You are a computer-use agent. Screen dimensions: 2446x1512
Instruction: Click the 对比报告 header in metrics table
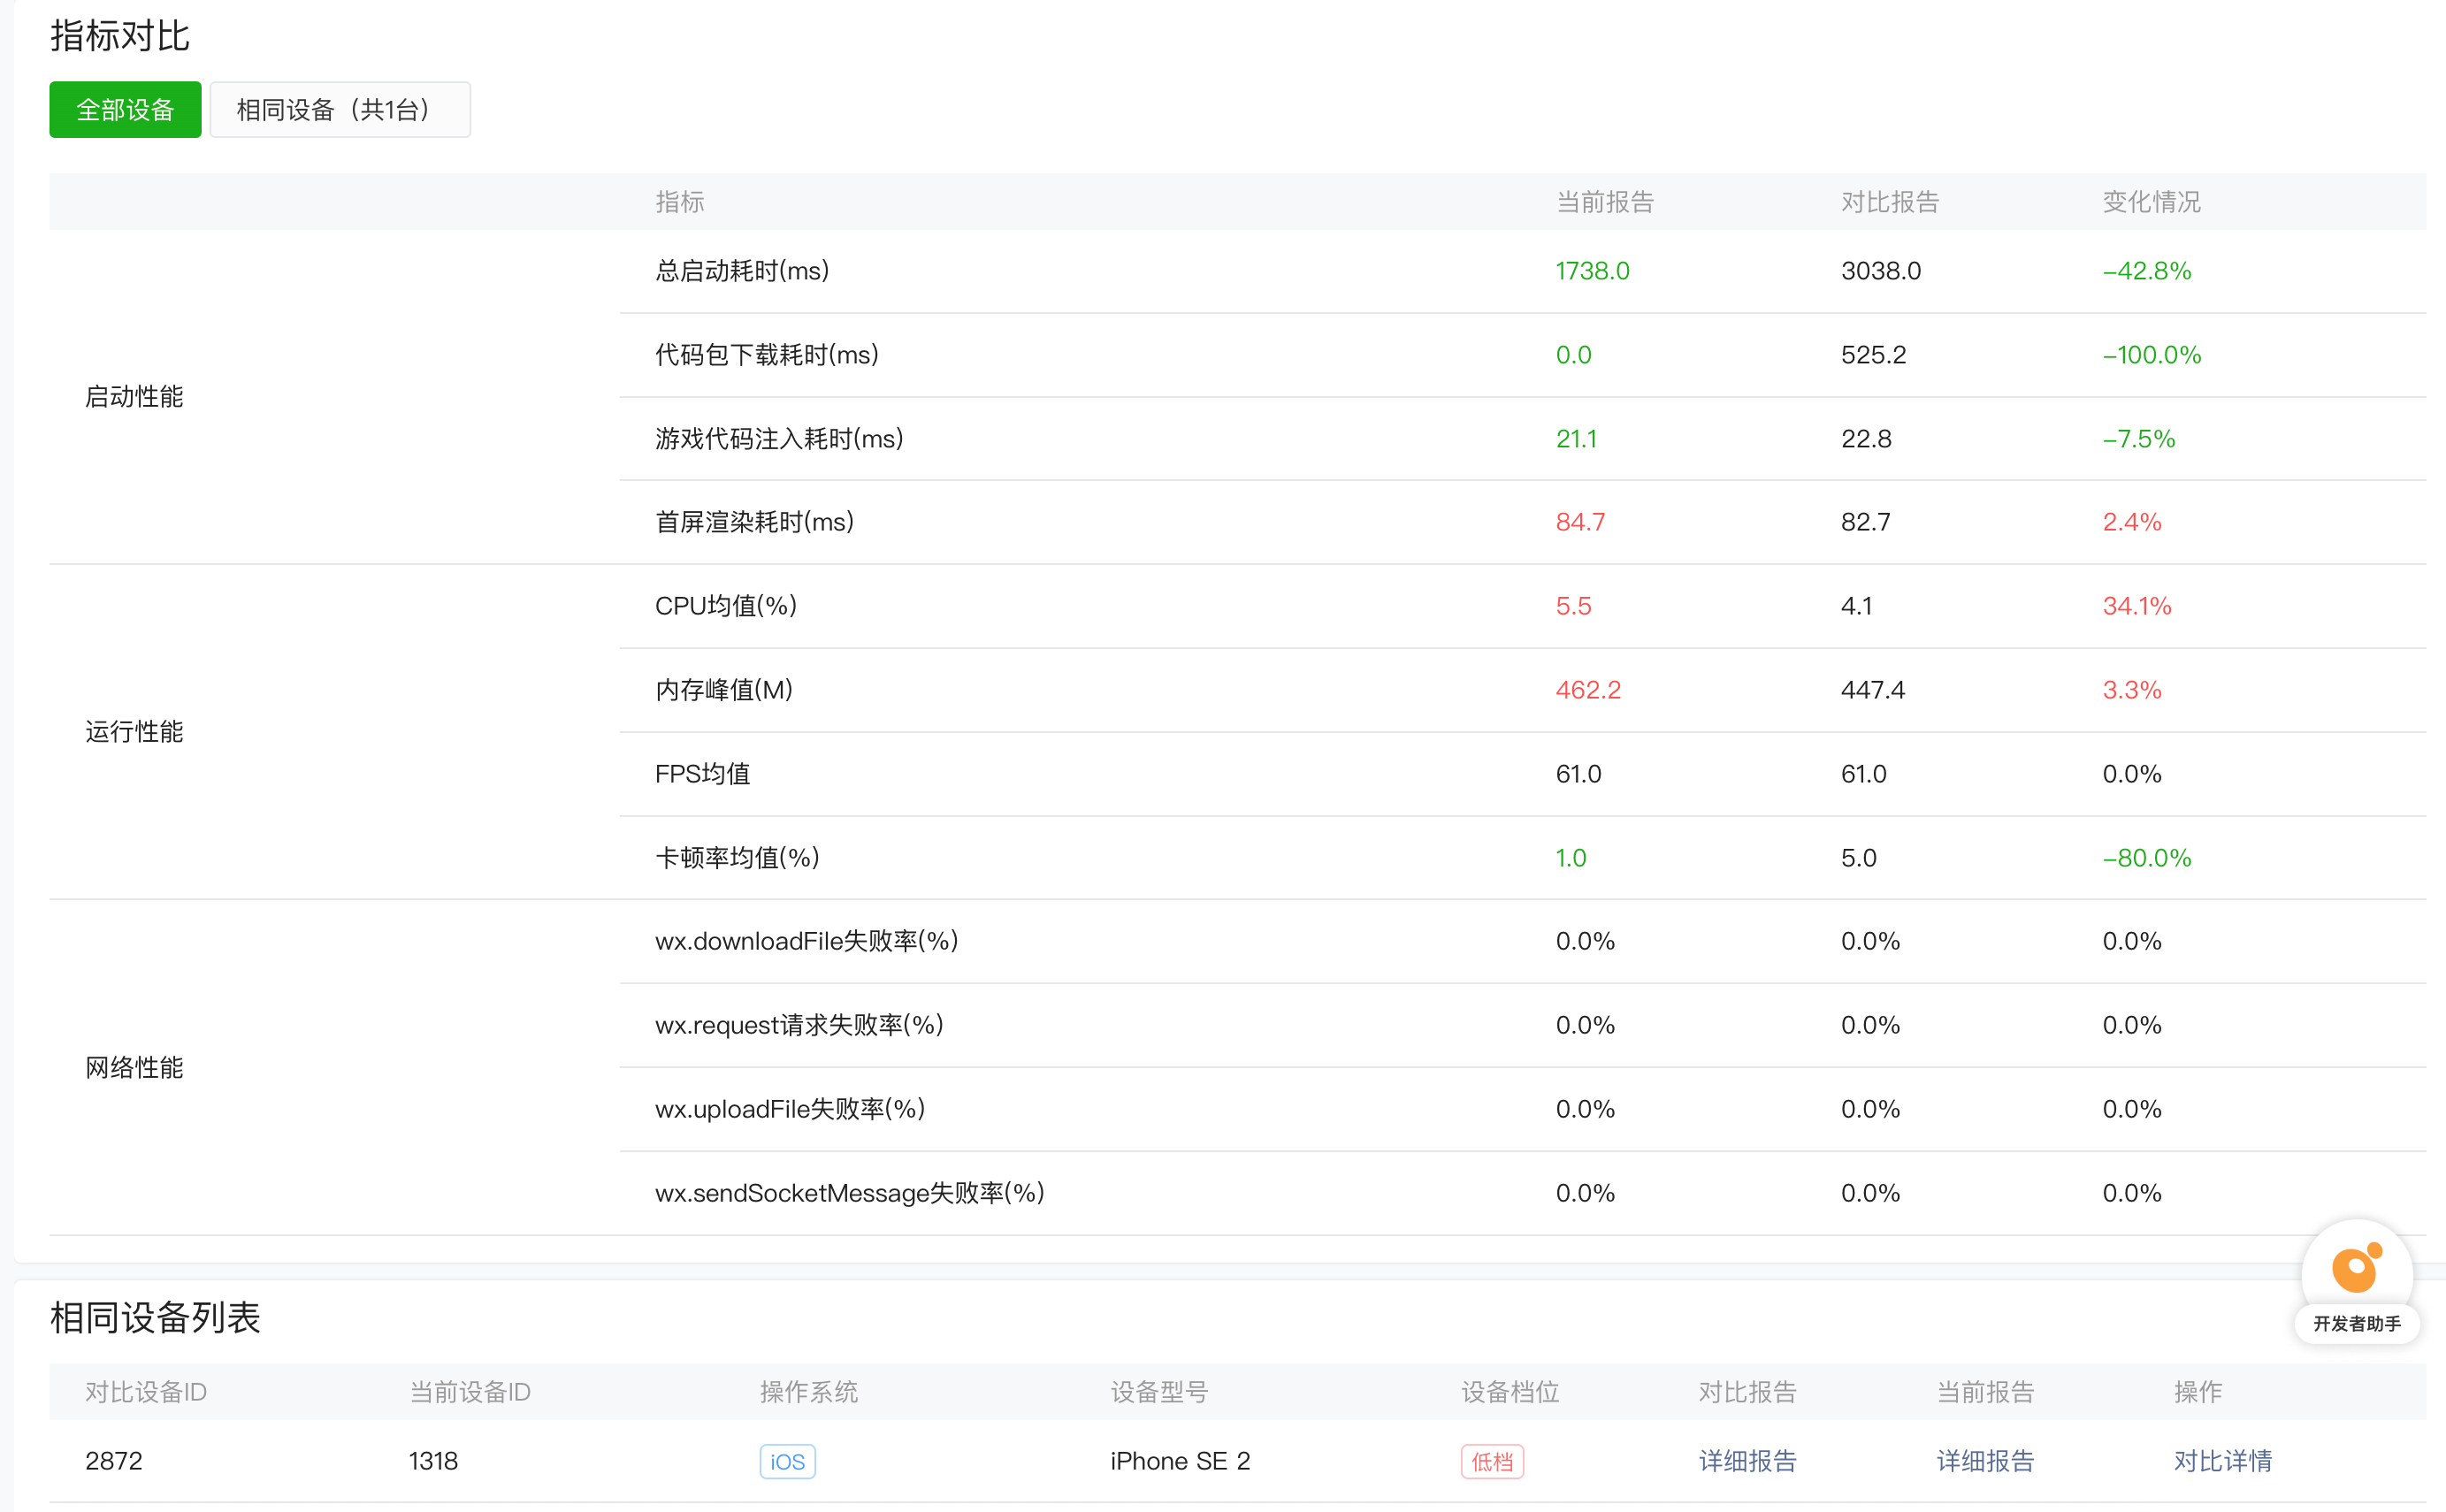1890,202
